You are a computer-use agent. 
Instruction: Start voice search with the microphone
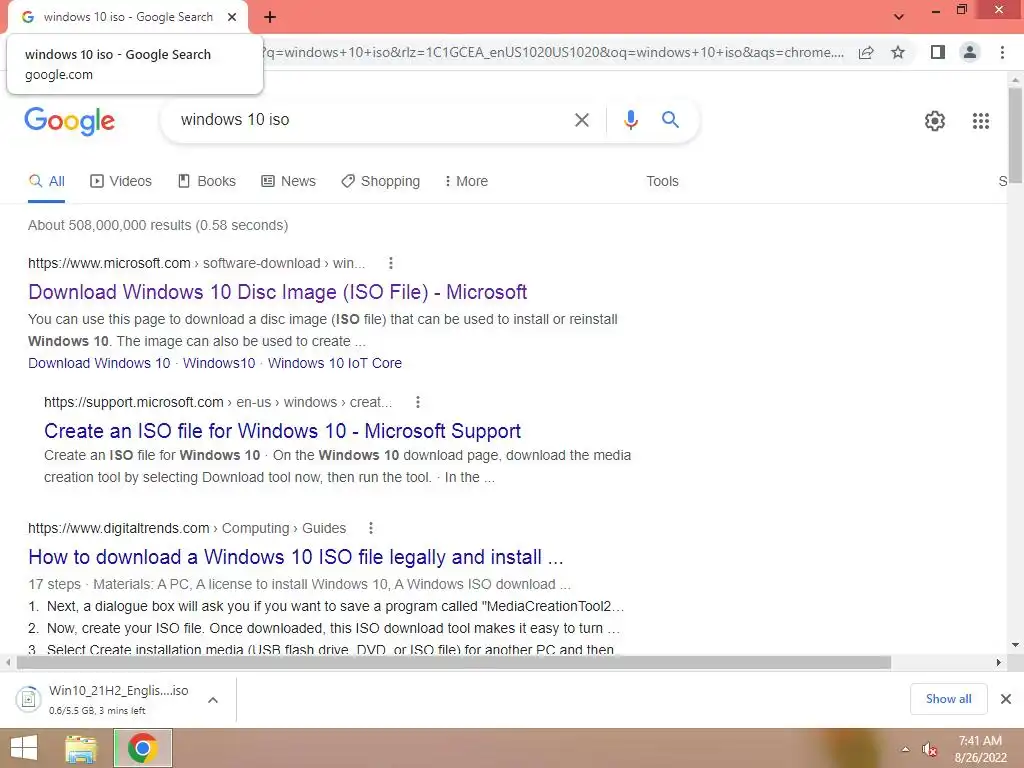630,120
